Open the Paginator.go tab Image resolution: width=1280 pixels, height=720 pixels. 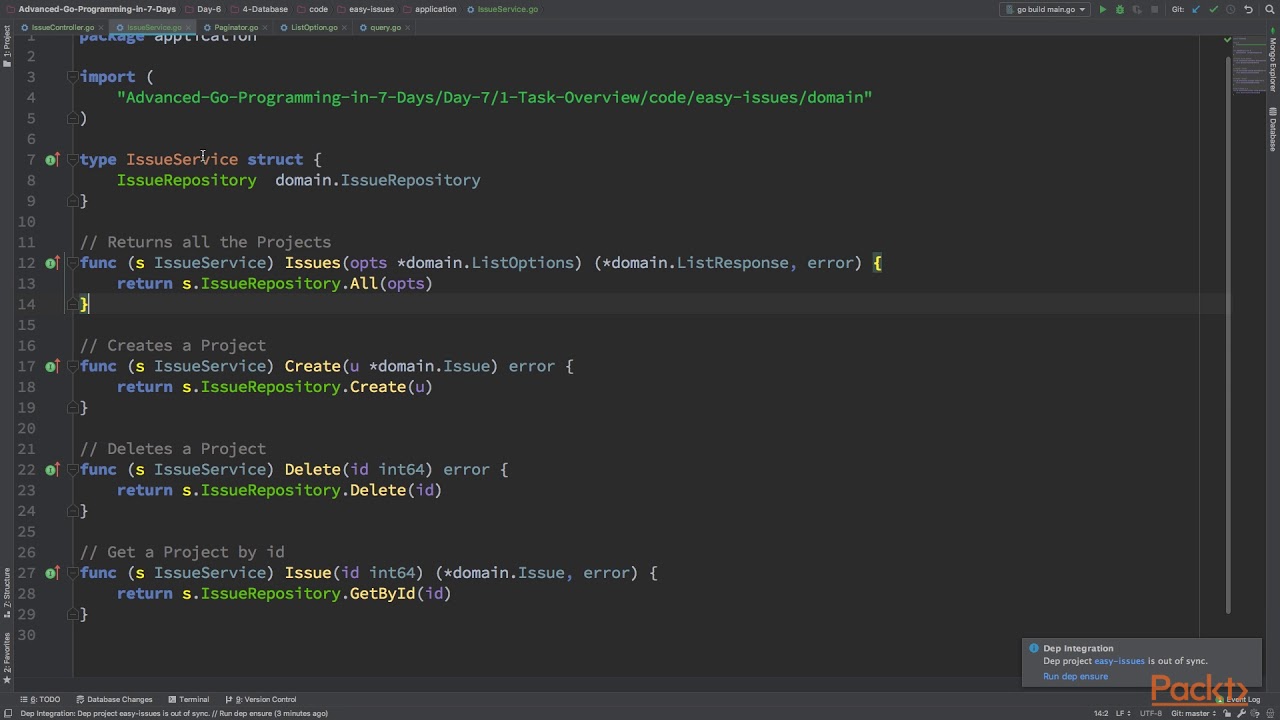(x=235, y=27)
